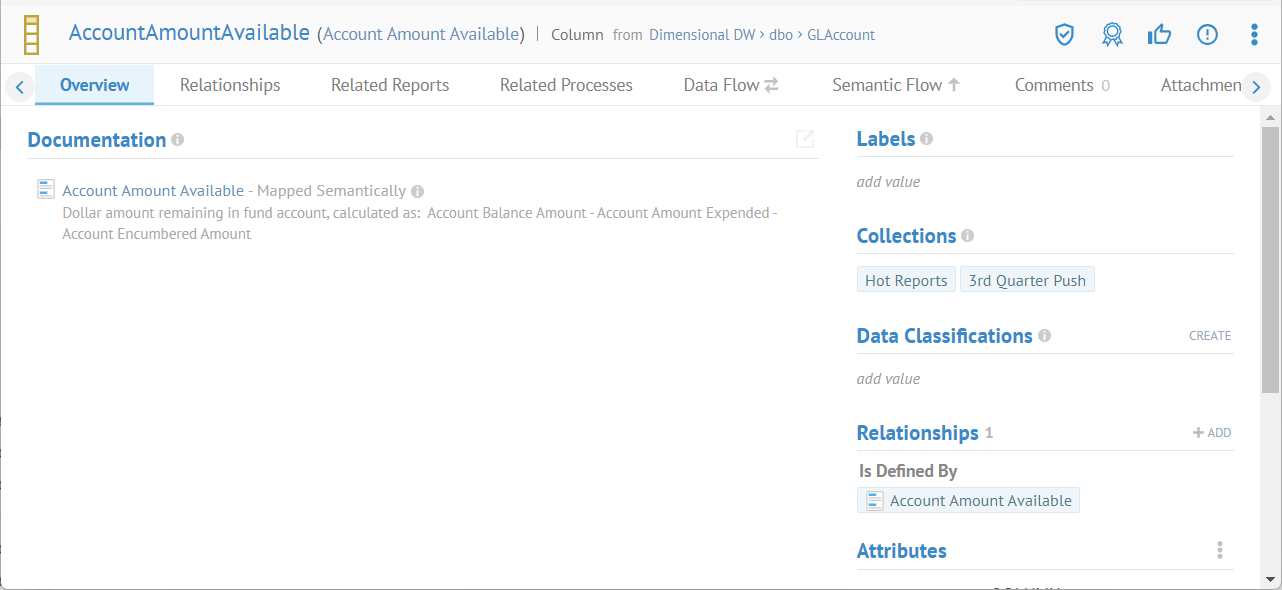
Task: Click the vertical scrollbar on the right
Action: click(1270, 260)
